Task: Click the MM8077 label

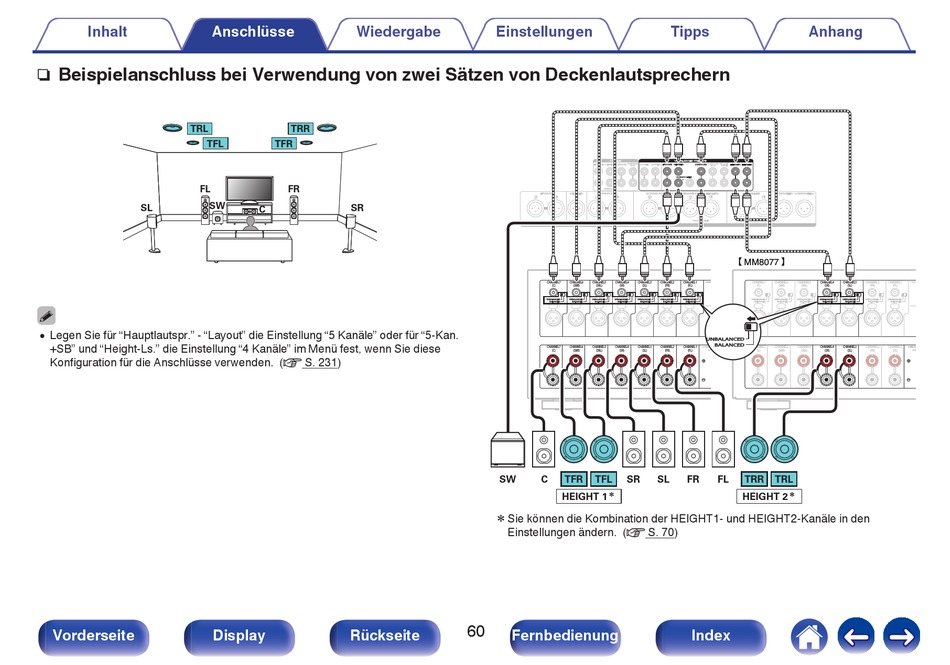Action: [762, 262]
